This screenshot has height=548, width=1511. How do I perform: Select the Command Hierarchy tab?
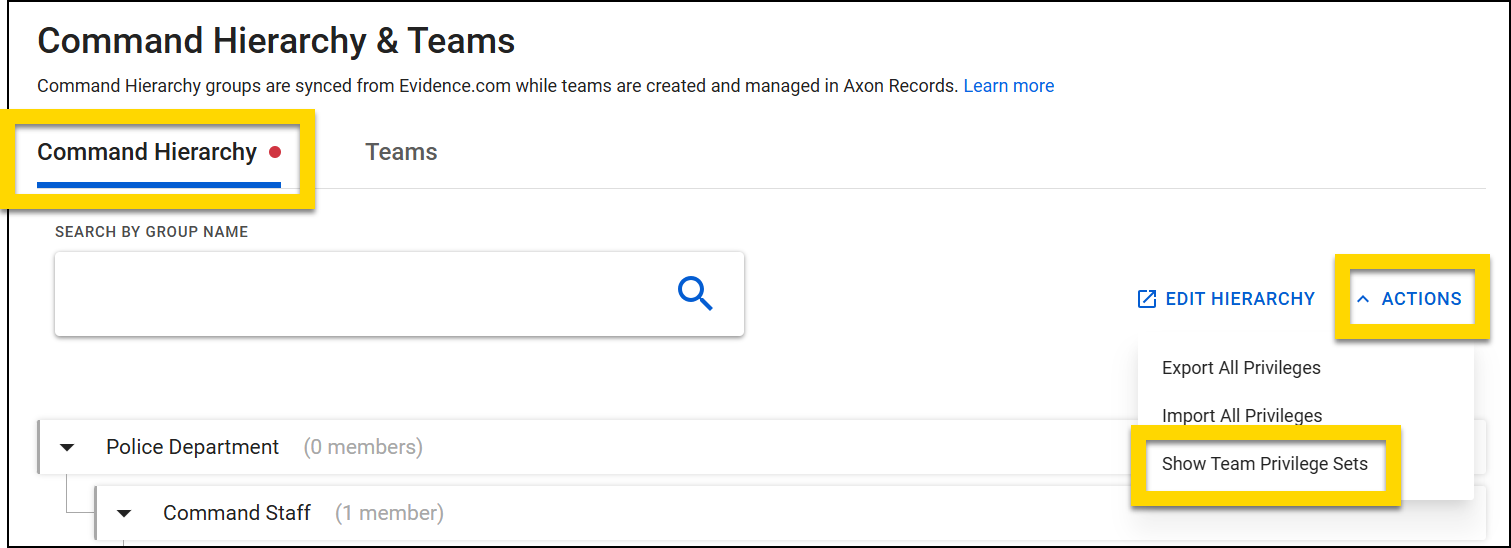147,152
